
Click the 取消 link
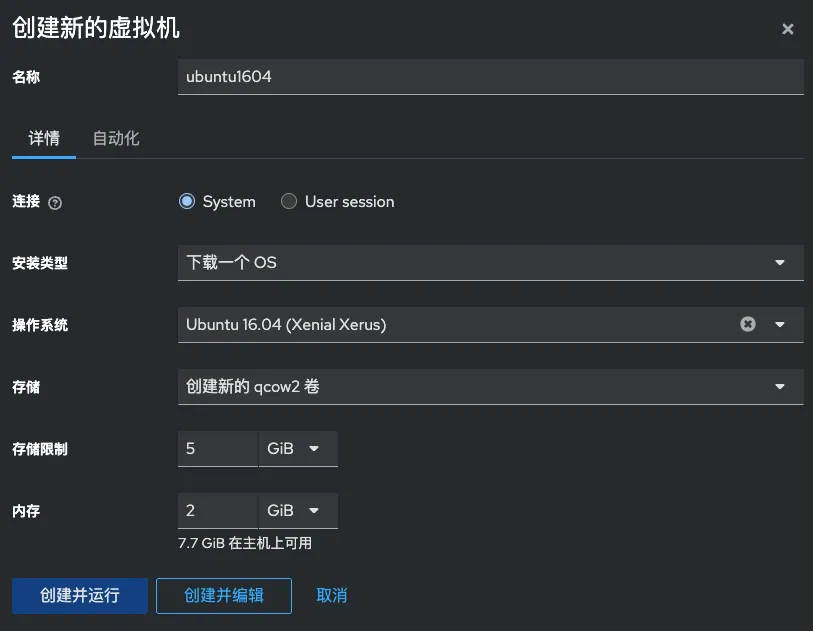pos(332,595)
